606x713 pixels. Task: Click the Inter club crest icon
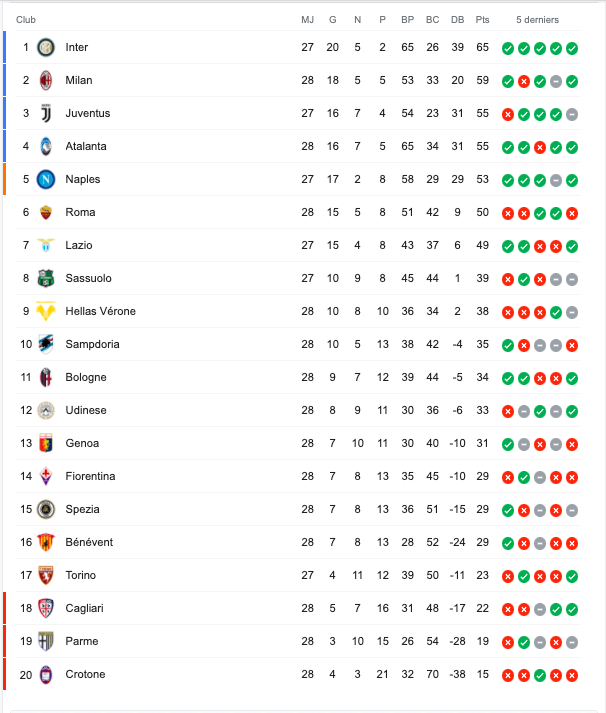[45, 47]
